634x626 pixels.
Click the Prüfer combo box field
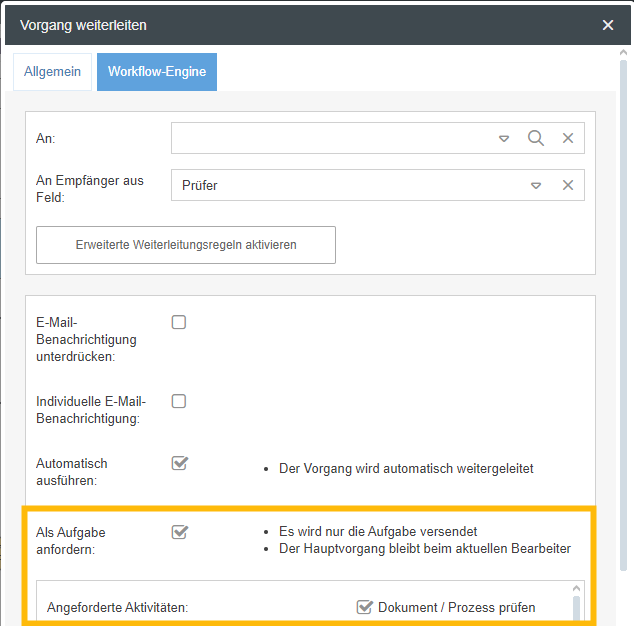coord(350,185)
